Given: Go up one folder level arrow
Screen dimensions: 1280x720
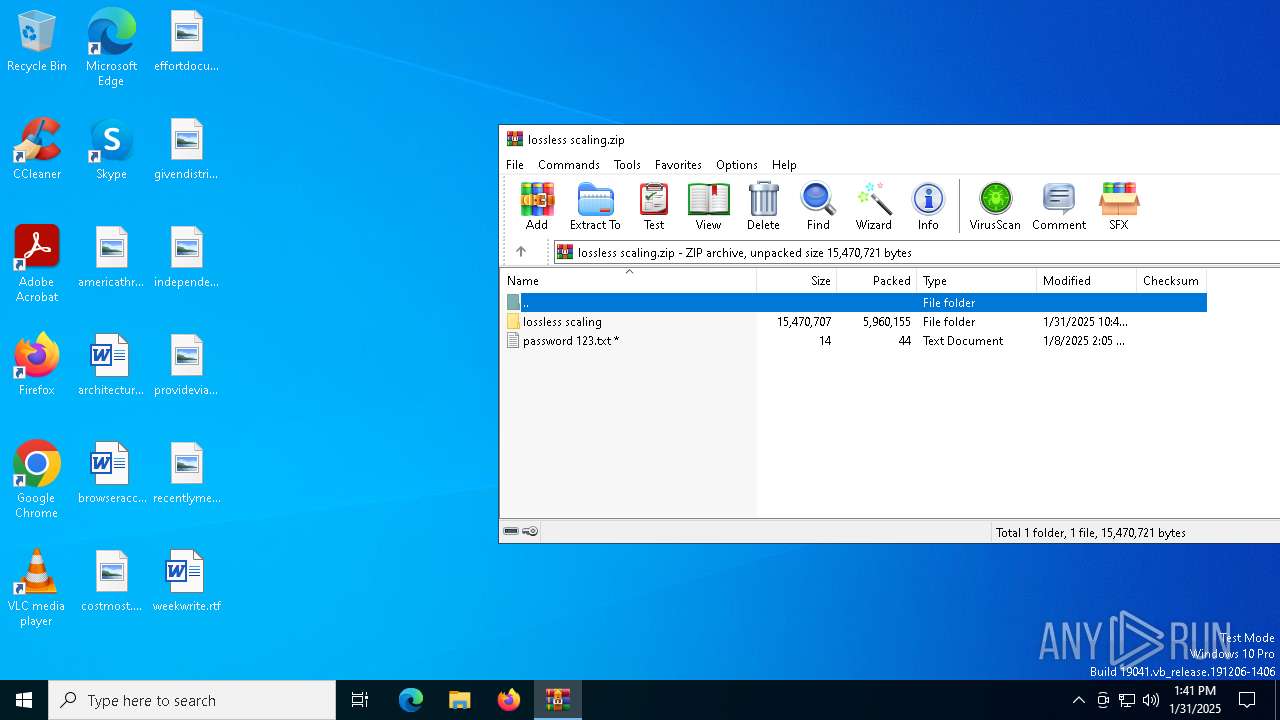Looking at the screenshot, I should pos(520,252).
